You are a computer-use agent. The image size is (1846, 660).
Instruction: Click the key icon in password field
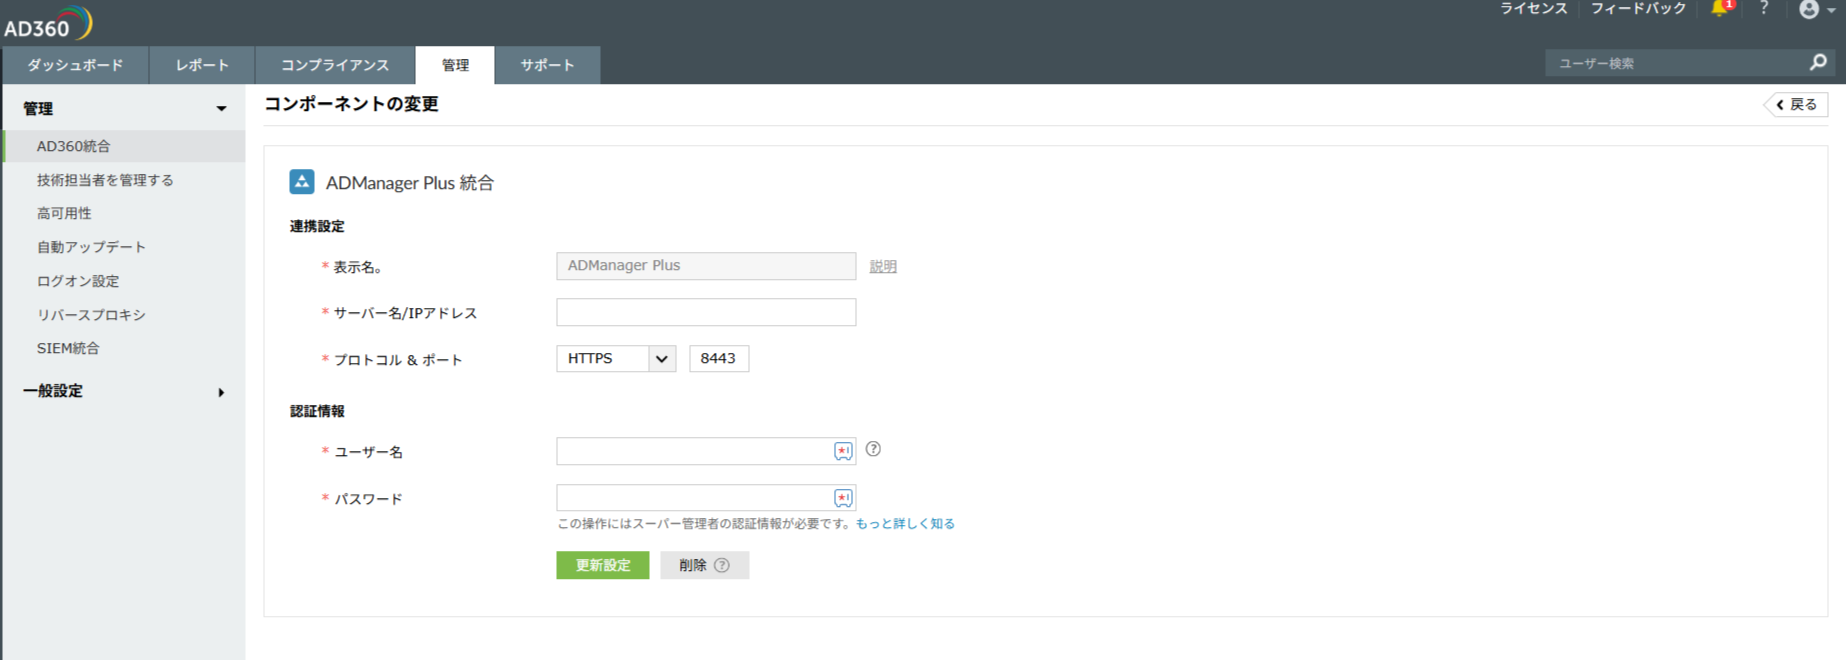tap(843, 498)
